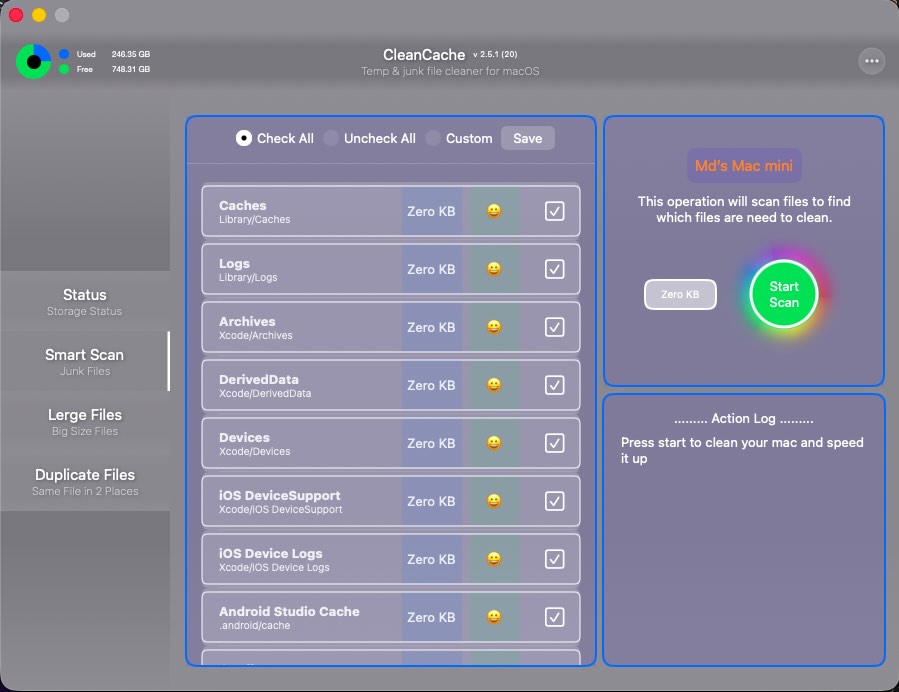Click Zero KB size in Devices row
The image size is (899, 692).
pyautogui.click(x=431, y=443)
